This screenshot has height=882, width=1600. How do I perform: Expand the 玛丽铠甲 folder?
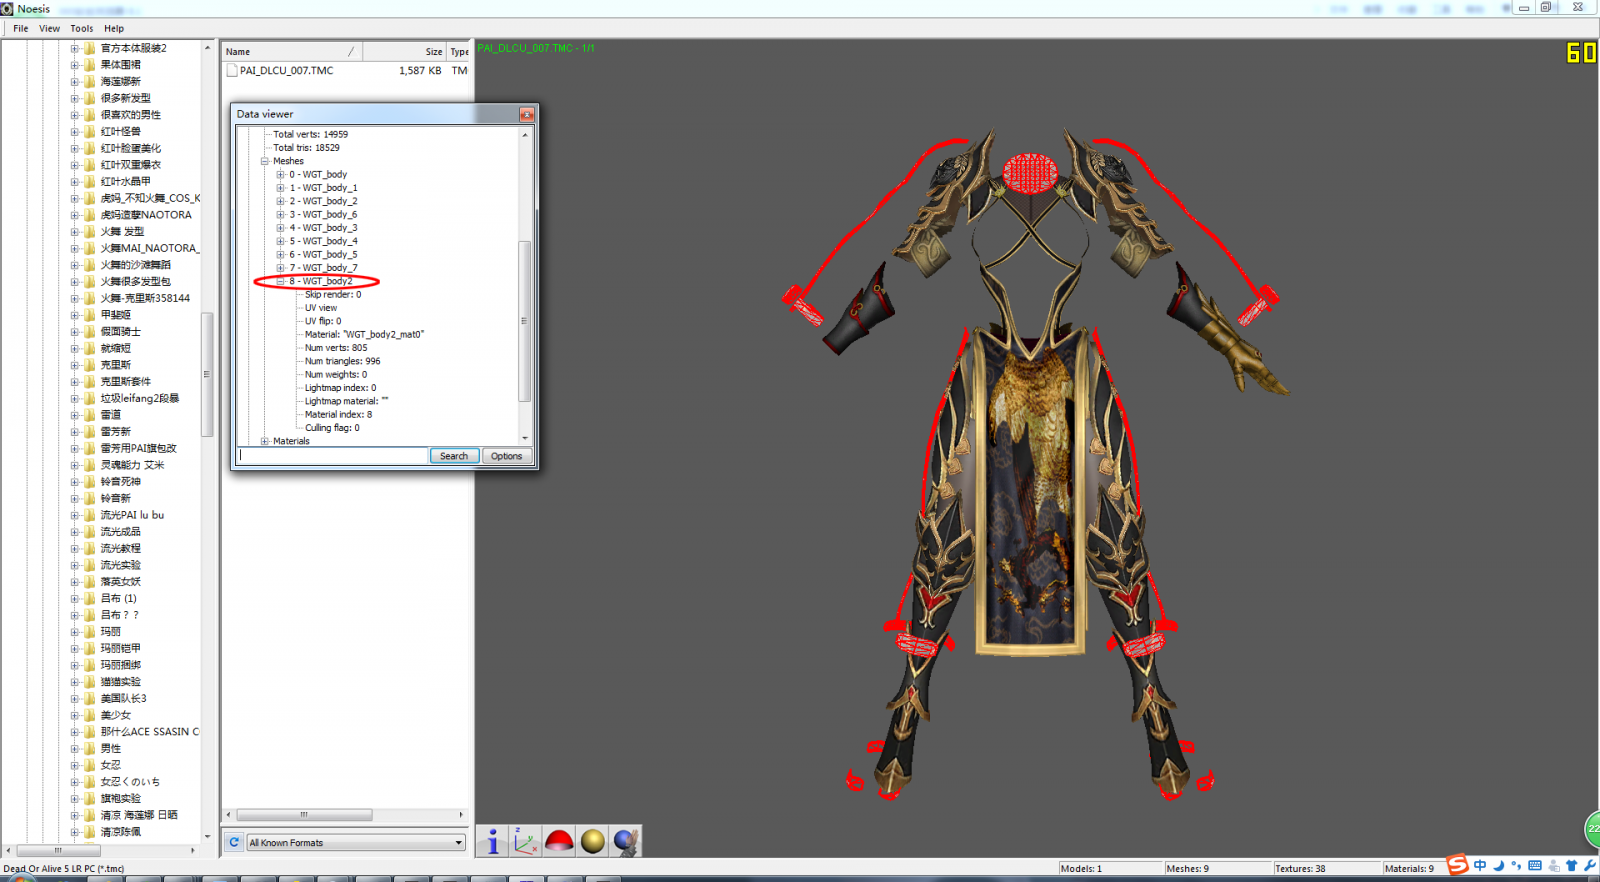coord(74,649)
